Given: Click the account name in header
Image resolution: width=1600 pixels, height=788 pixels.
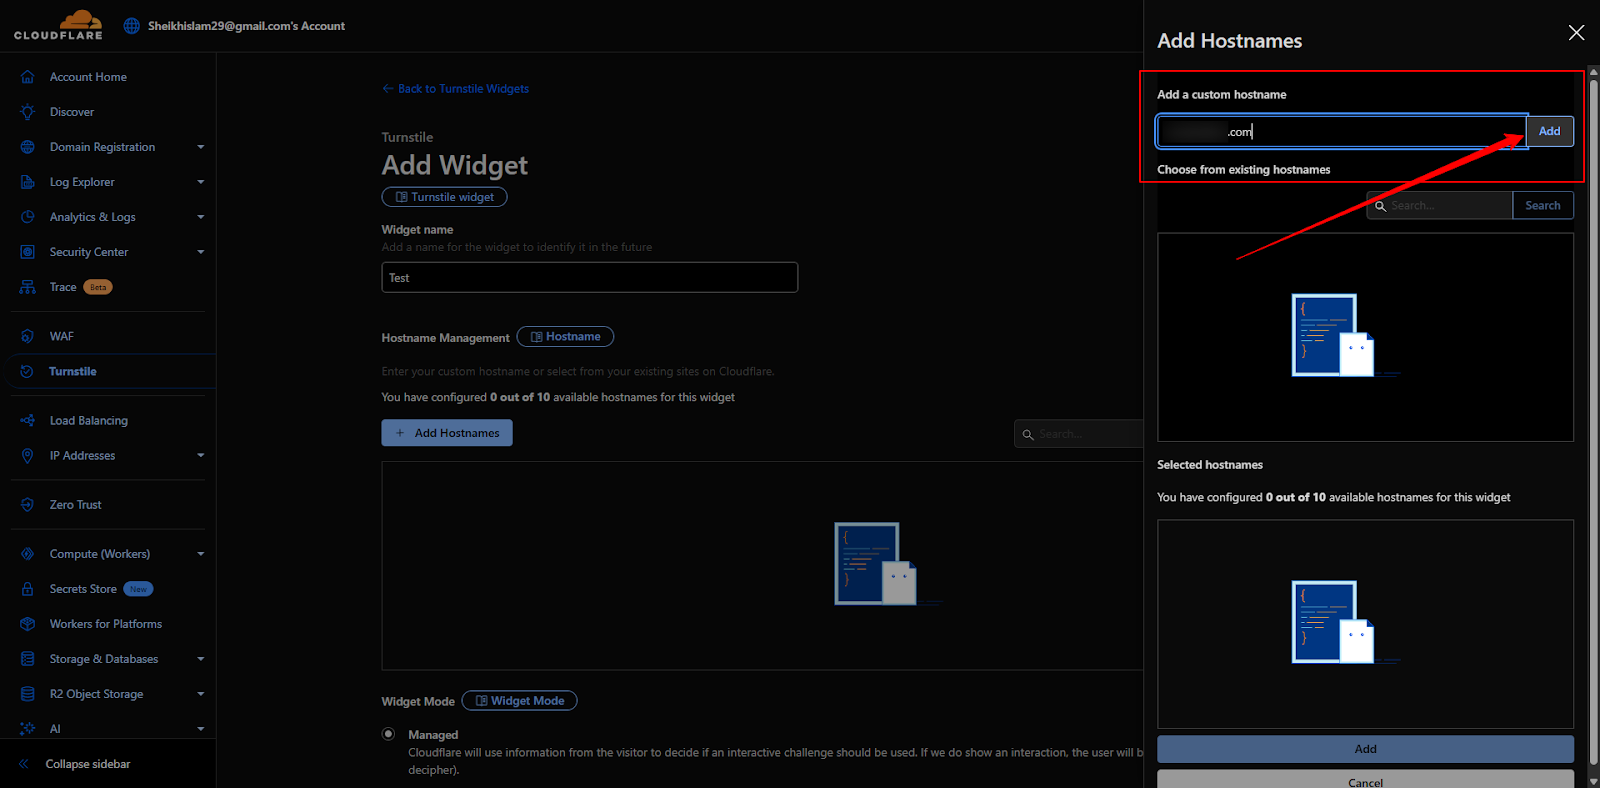Looking at the screenshot, I should [246, 26].
